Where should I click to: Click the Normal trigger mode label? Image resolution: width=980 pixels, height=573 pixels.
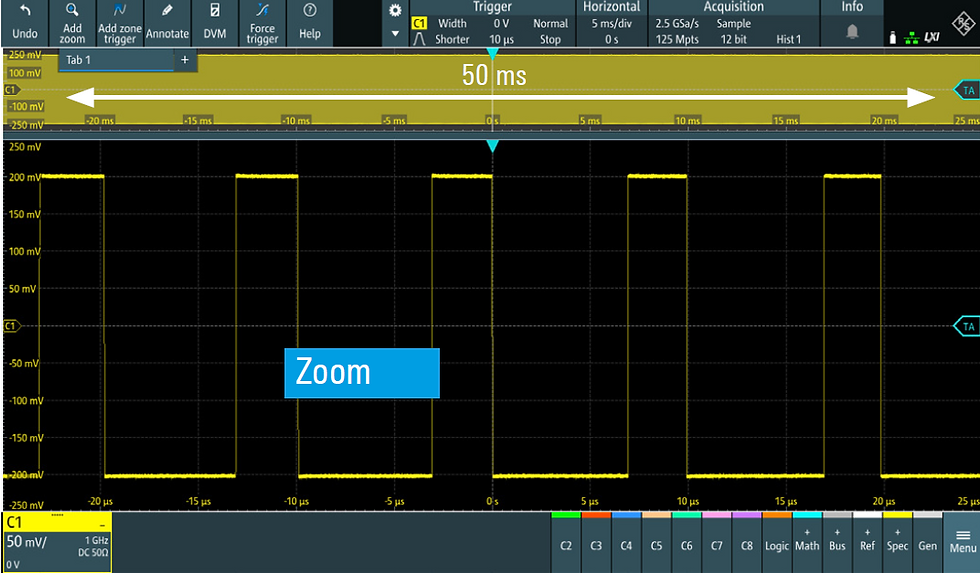pyautogui.click(x=551, y=23)
